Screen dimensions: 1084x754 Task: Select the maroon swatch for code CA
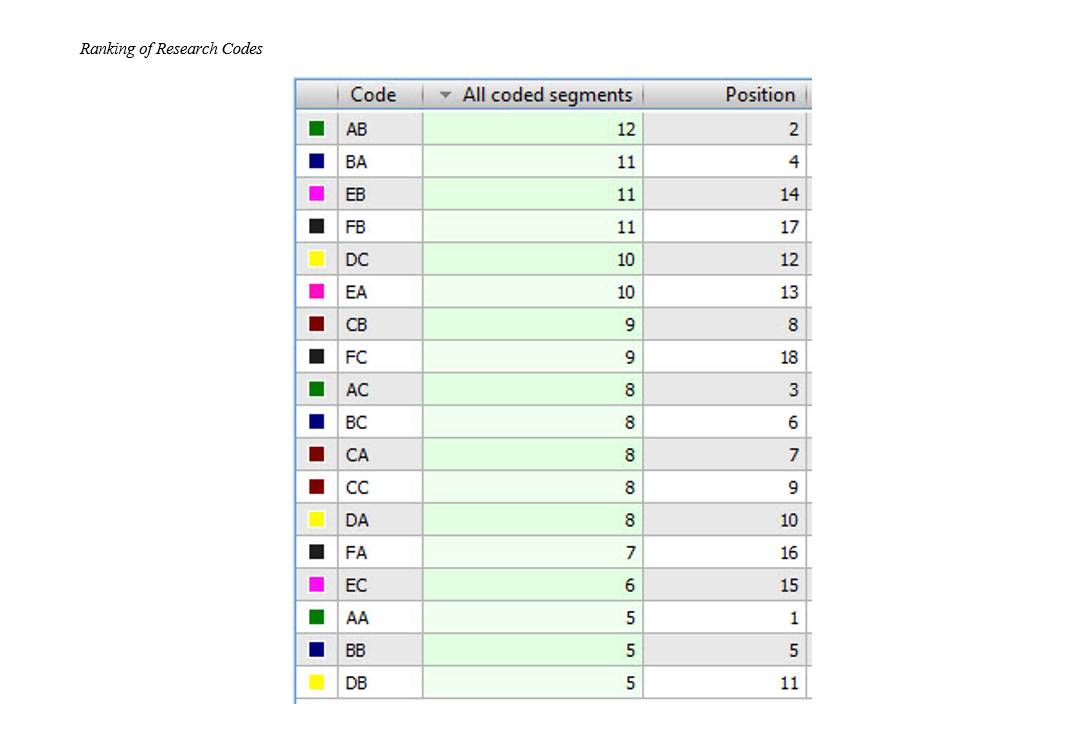(x=317, y=454)
